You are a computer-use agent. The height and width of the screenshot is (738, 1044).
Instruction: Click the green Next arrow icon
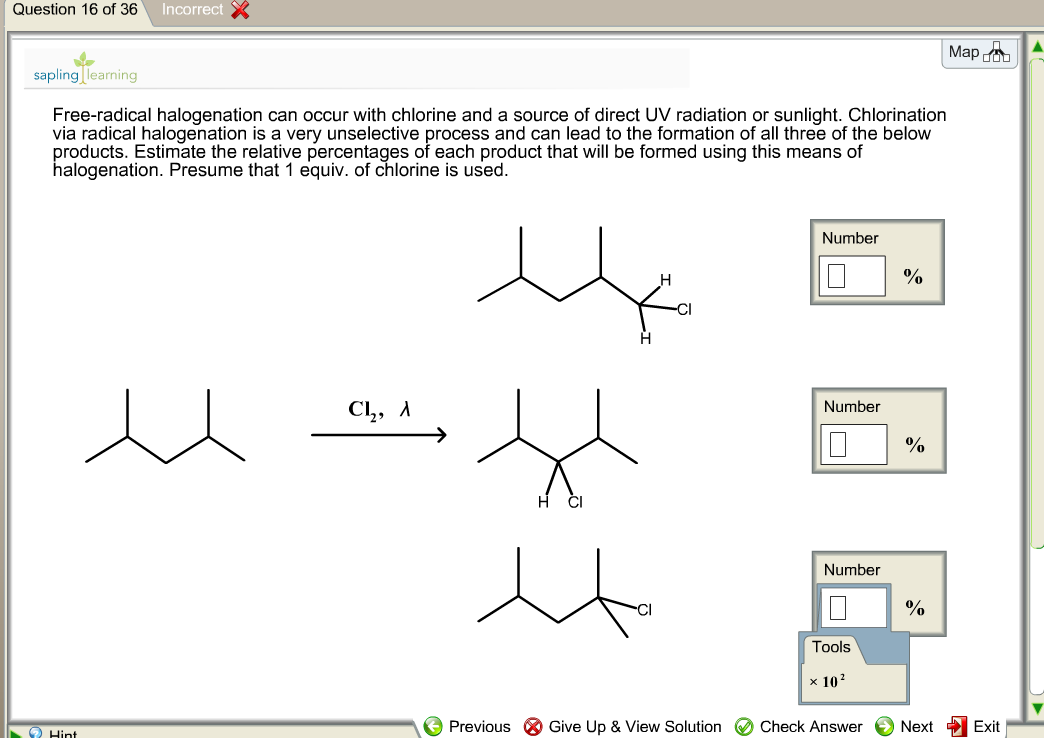(x=884, y=726)
